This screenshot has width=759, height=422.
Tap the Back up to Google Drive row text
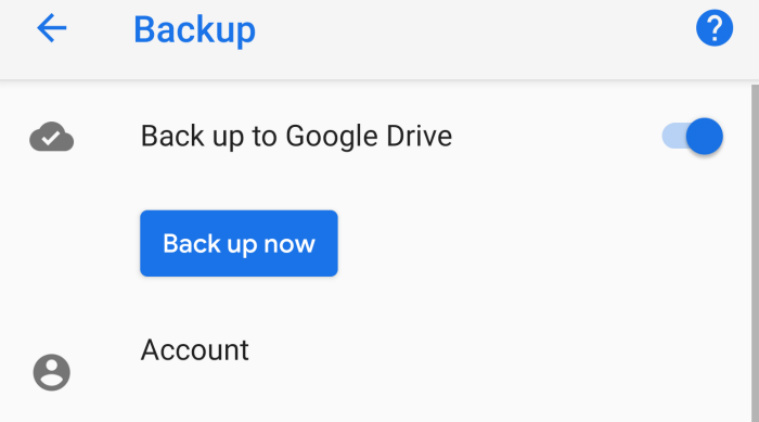pos(296,136)
